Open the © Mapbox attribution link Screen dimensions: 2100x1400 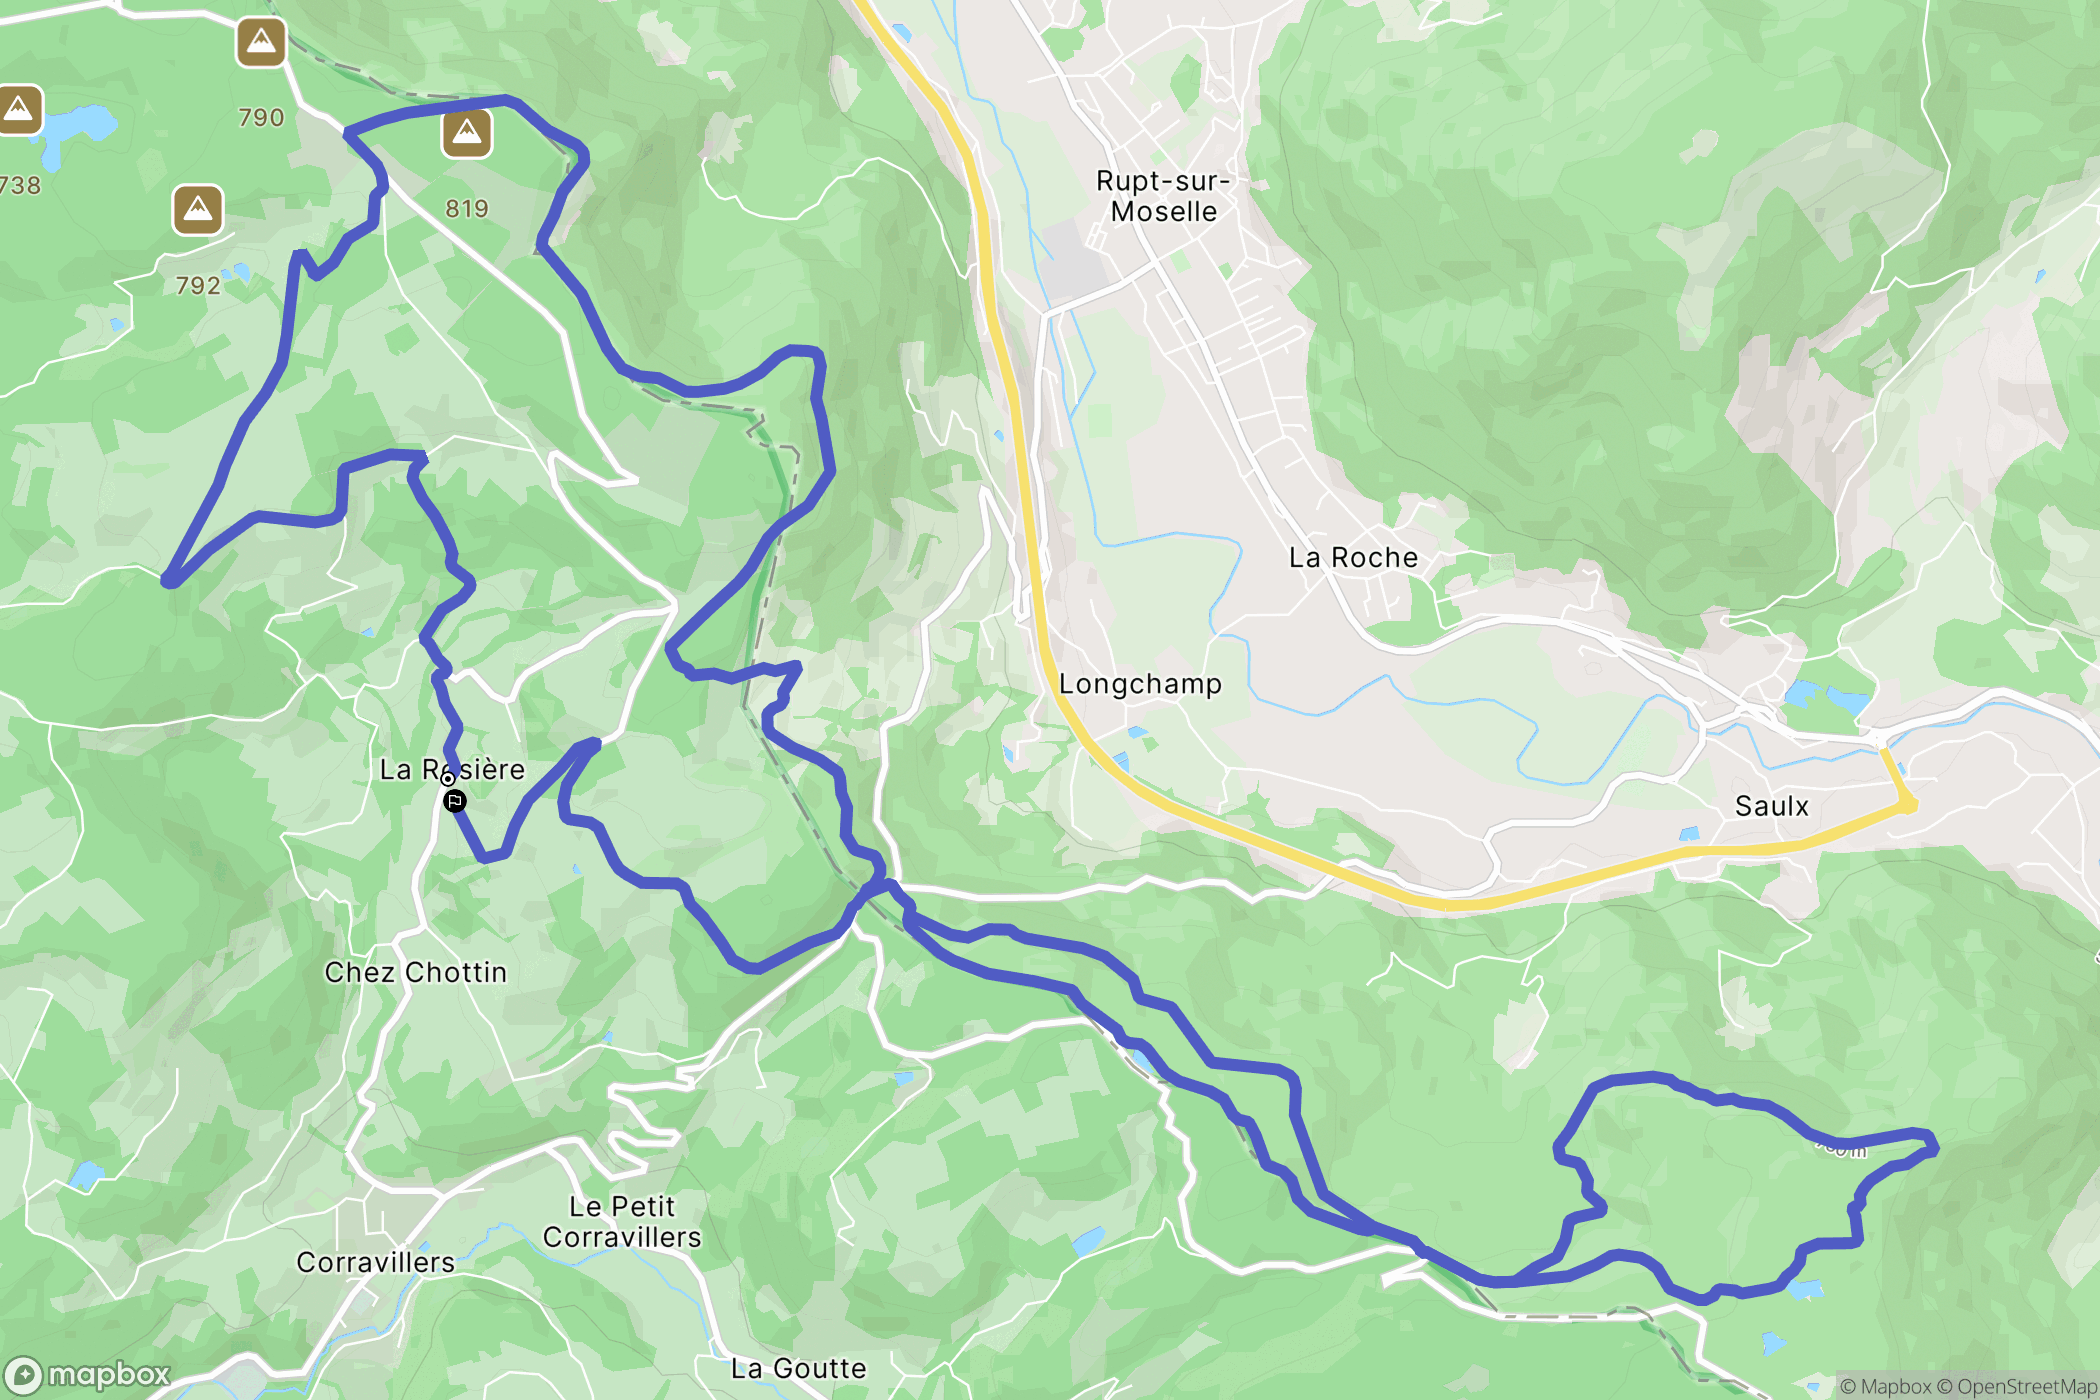pyautogui.click(x=1886, y=1386)
